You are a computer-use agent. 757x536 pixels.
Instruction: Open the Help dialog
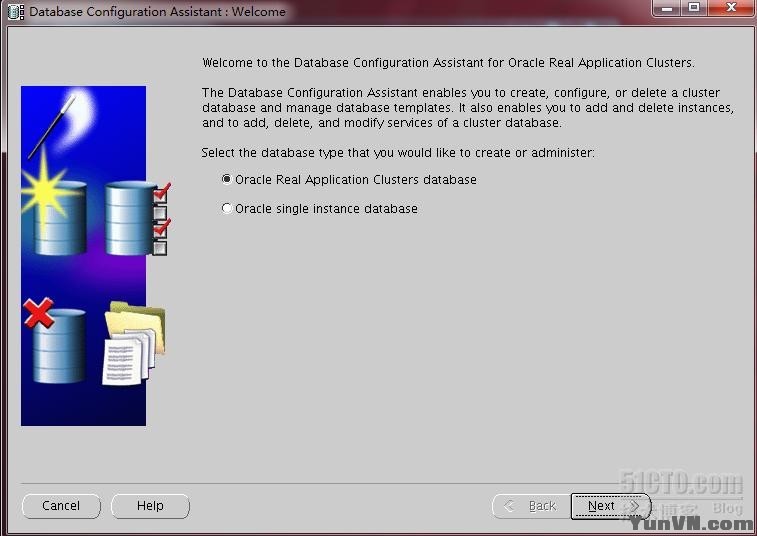[x=150, y=506]
